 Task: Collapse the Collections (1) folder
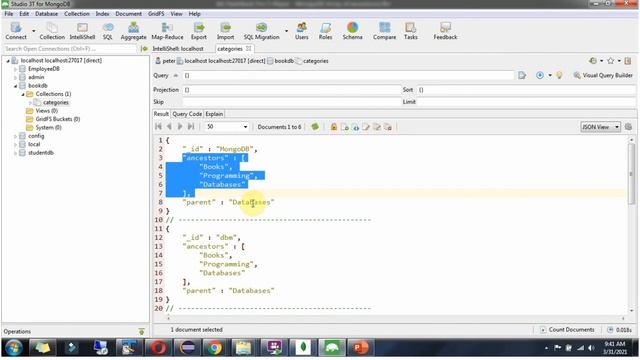23,94
